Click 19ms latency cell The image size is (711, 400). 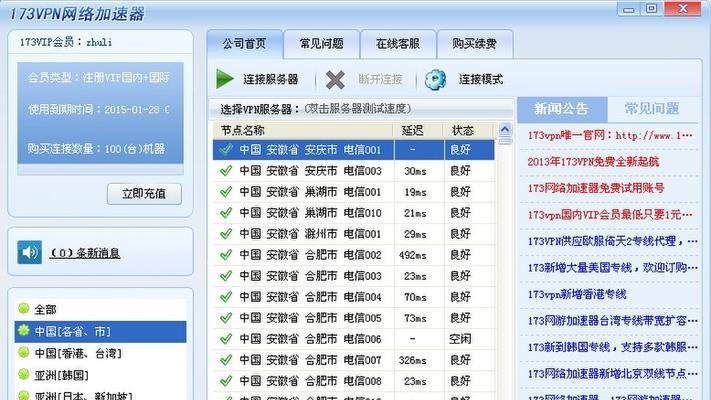pyautogui.click(x=415, y=192)
